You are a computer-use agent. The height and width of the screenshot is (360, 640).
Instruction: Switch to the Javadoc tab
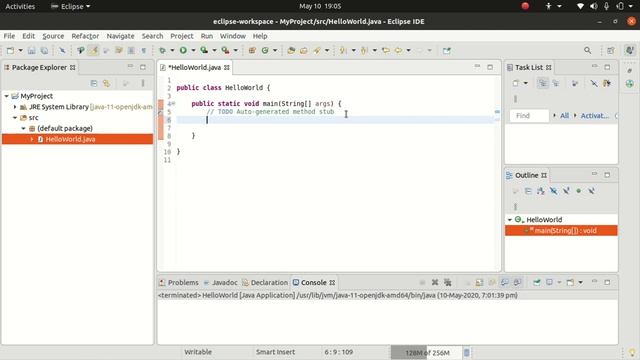220,282
